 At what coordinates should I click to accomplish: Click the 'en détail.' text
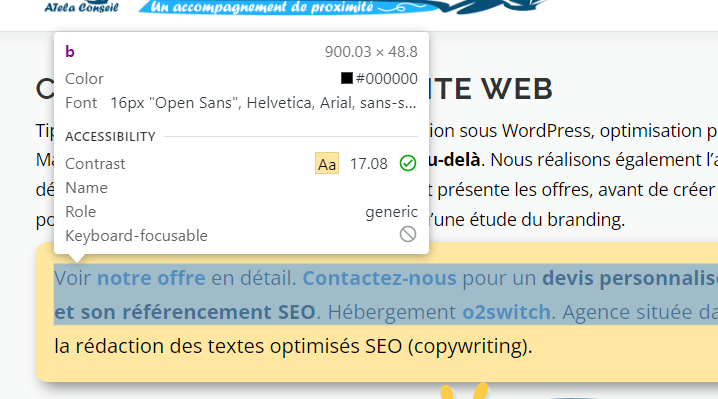(254, 278)
